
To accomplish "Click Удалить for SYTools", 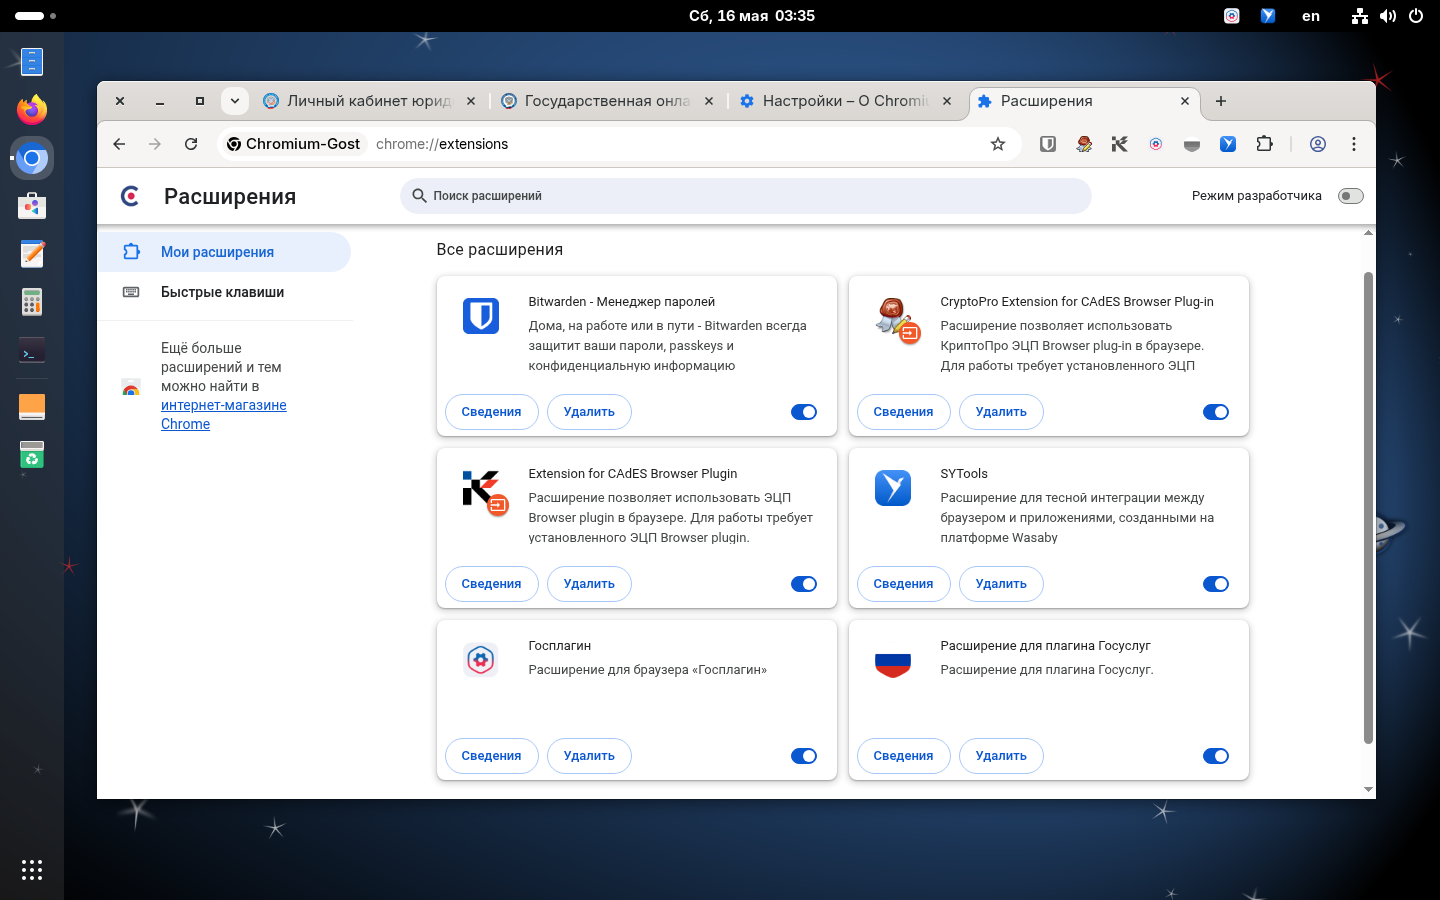I will pos(1001,584).
